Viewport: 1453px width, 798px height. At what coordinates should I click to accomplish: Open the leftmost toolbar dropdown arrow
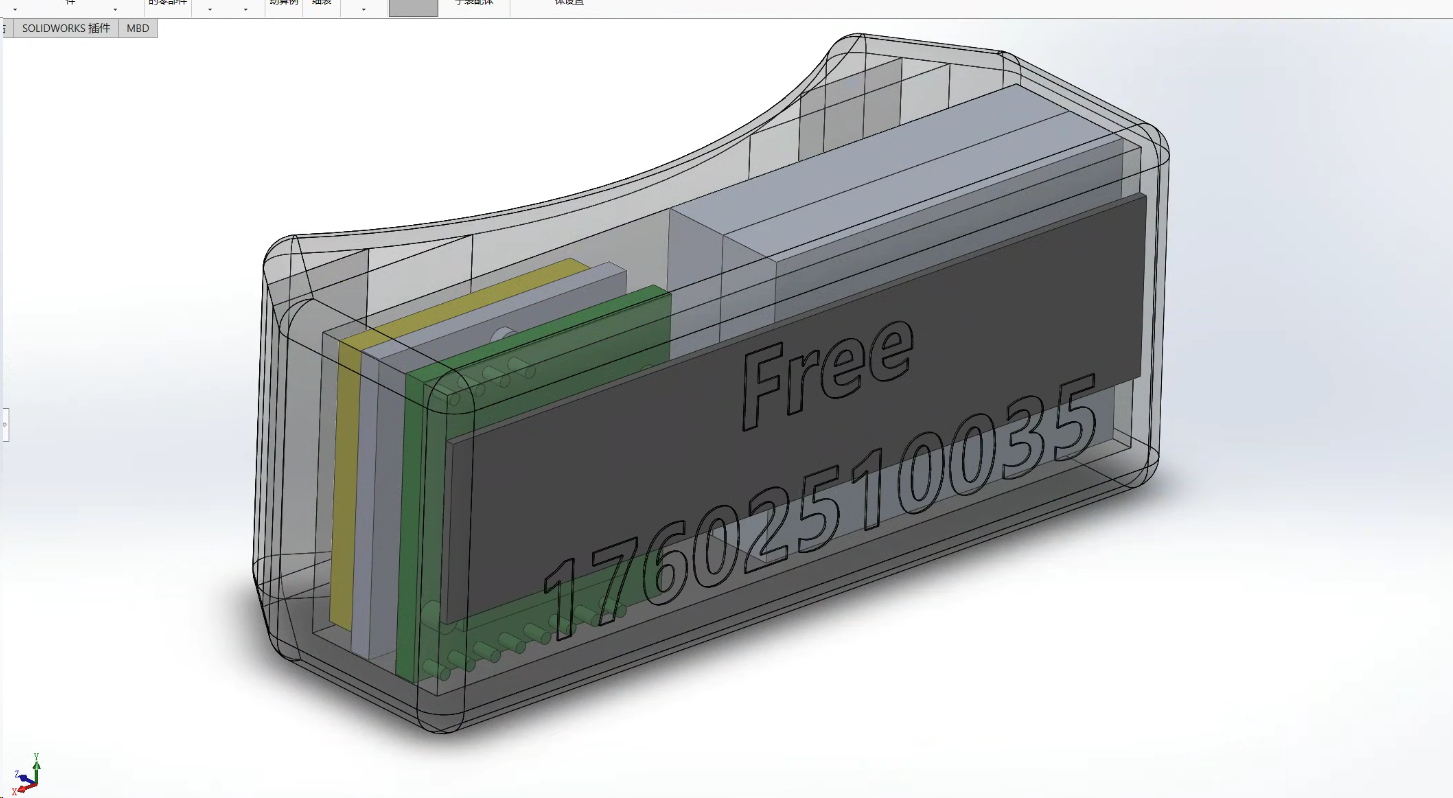14,9
